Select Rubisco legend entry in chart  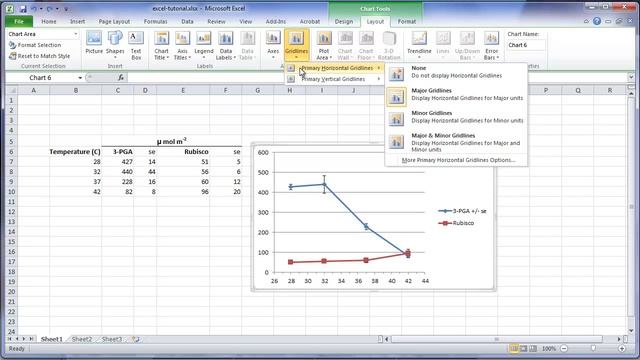click(x=456, y=223)
